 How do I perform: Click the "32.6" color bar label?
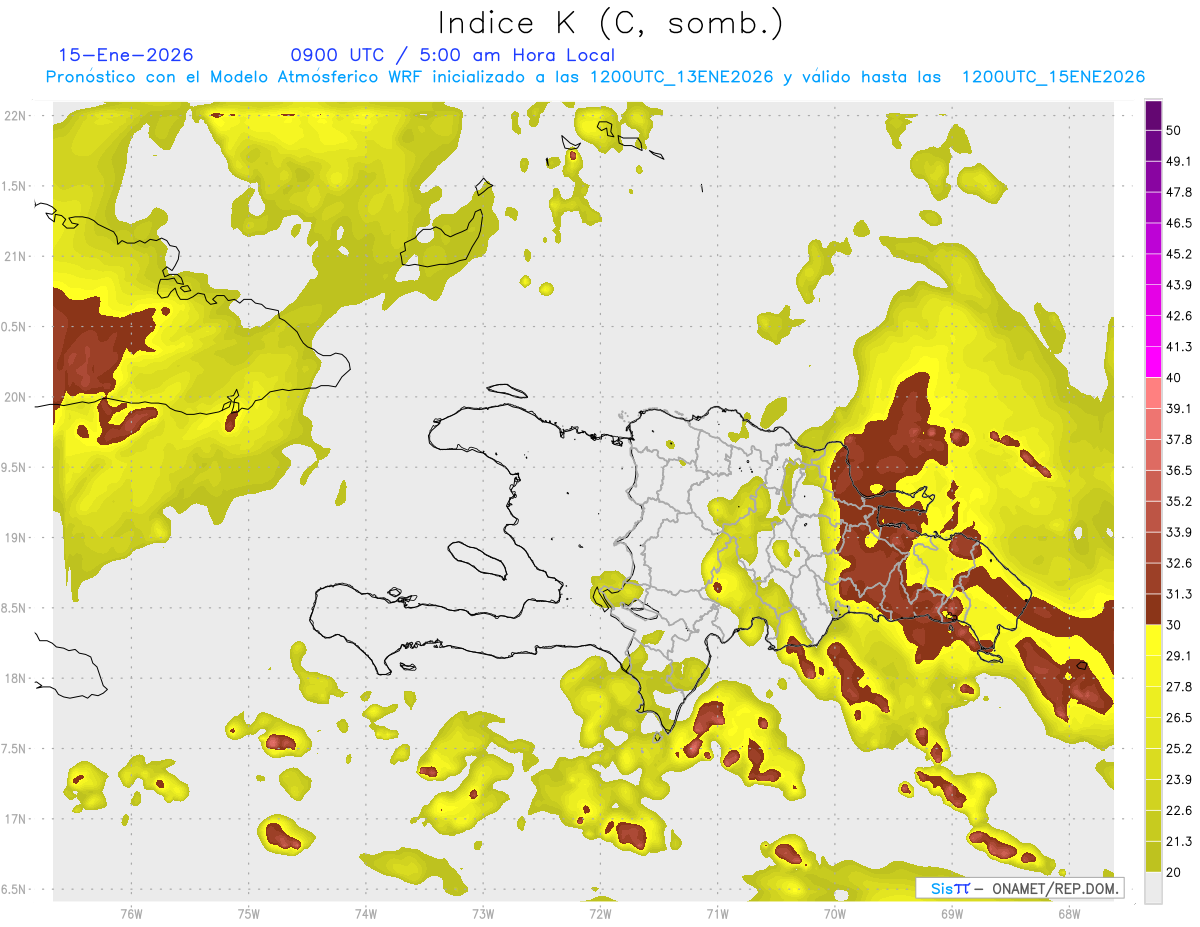[1179, 564]
